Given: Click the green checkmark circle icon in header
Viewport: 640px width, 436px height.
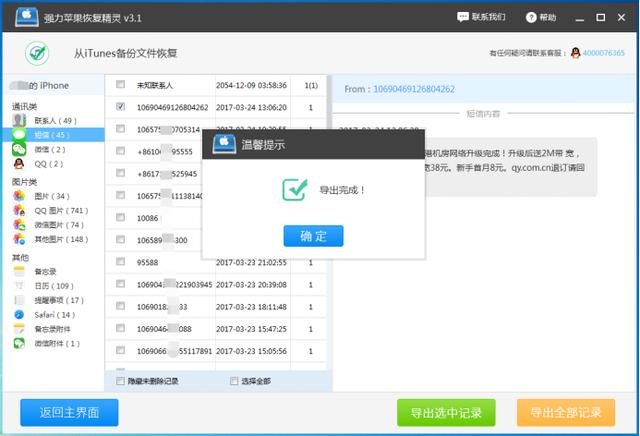Looking at the screenshot, I should (x=37, y=53).
